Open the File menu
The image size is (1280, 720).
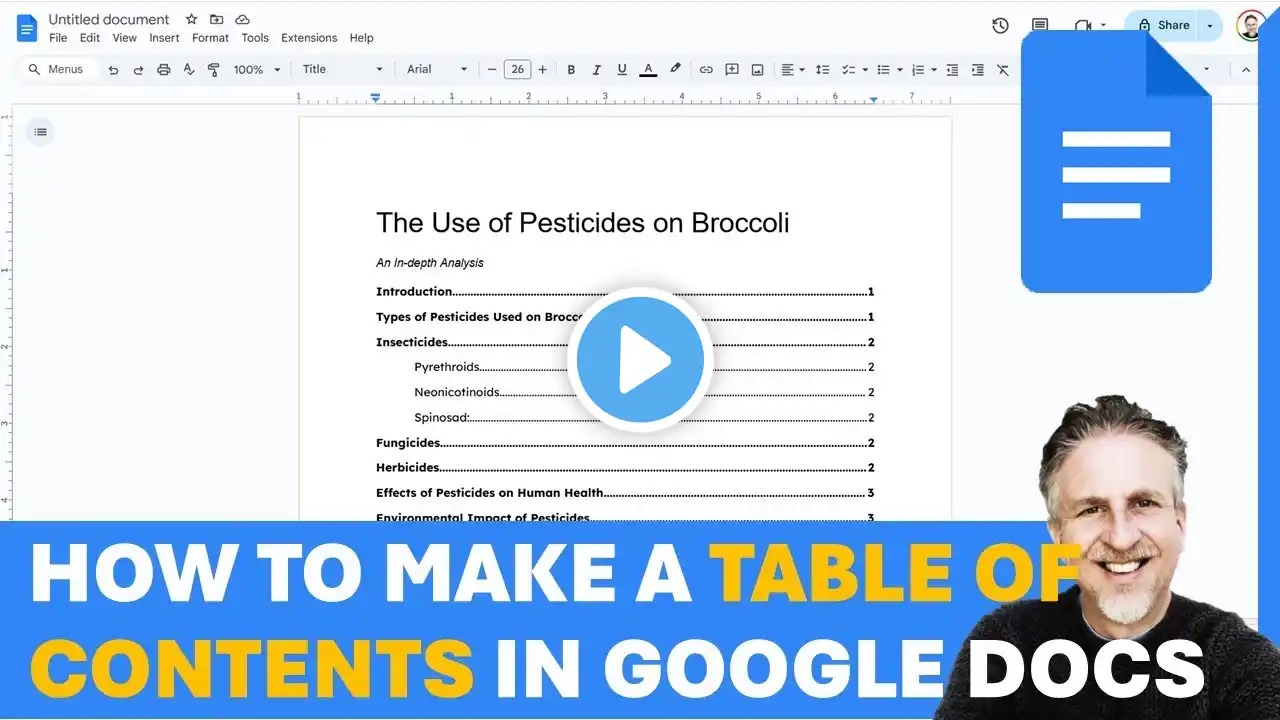(x=58, y=38)
